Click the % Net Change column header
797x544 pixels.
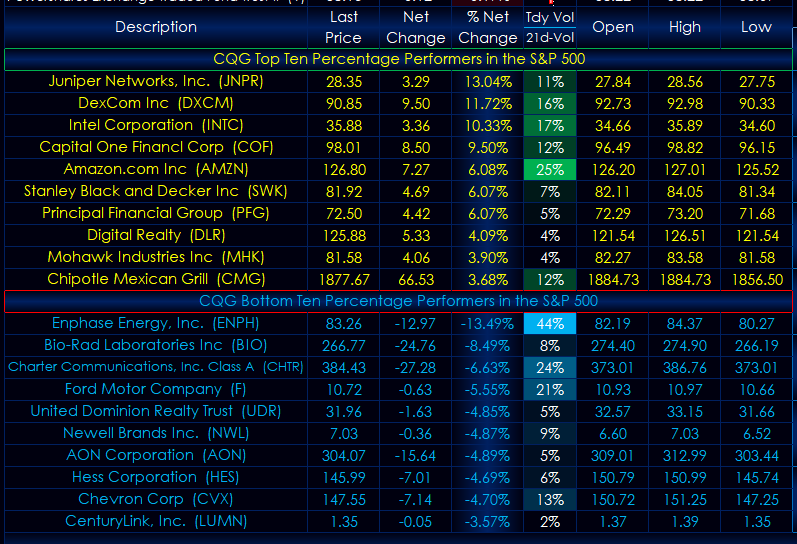(487, 27)
